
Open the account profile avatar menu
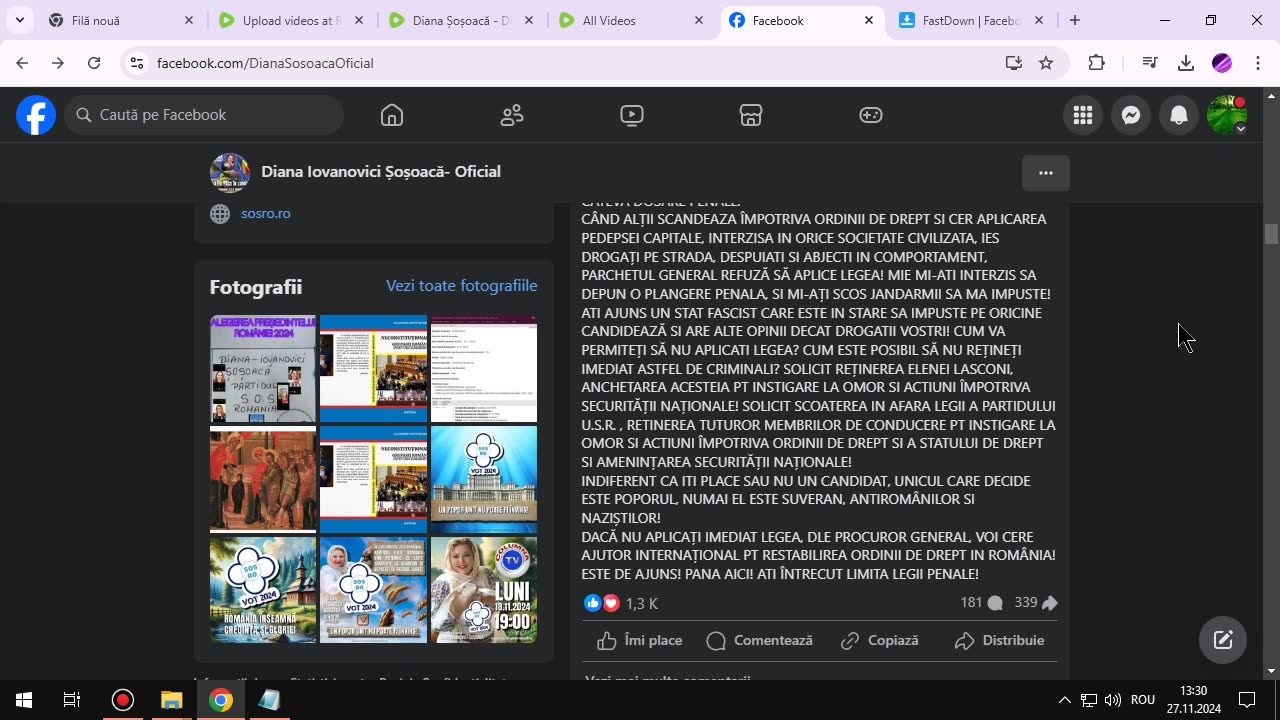click(1227, 115)
